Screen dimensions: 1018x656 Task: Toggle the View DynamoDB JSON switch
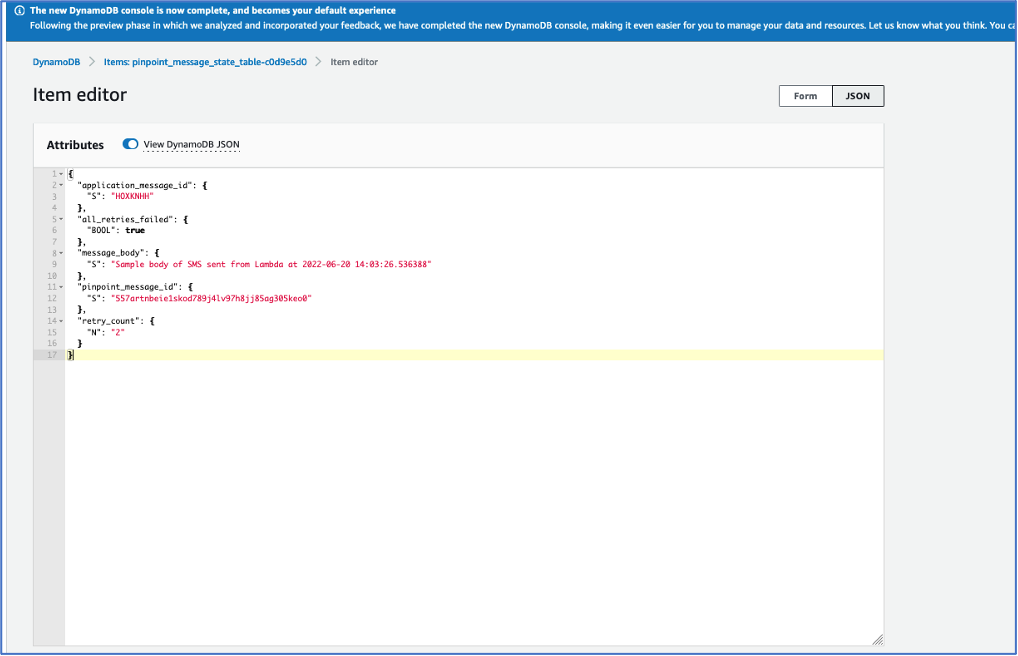(130, 144)
